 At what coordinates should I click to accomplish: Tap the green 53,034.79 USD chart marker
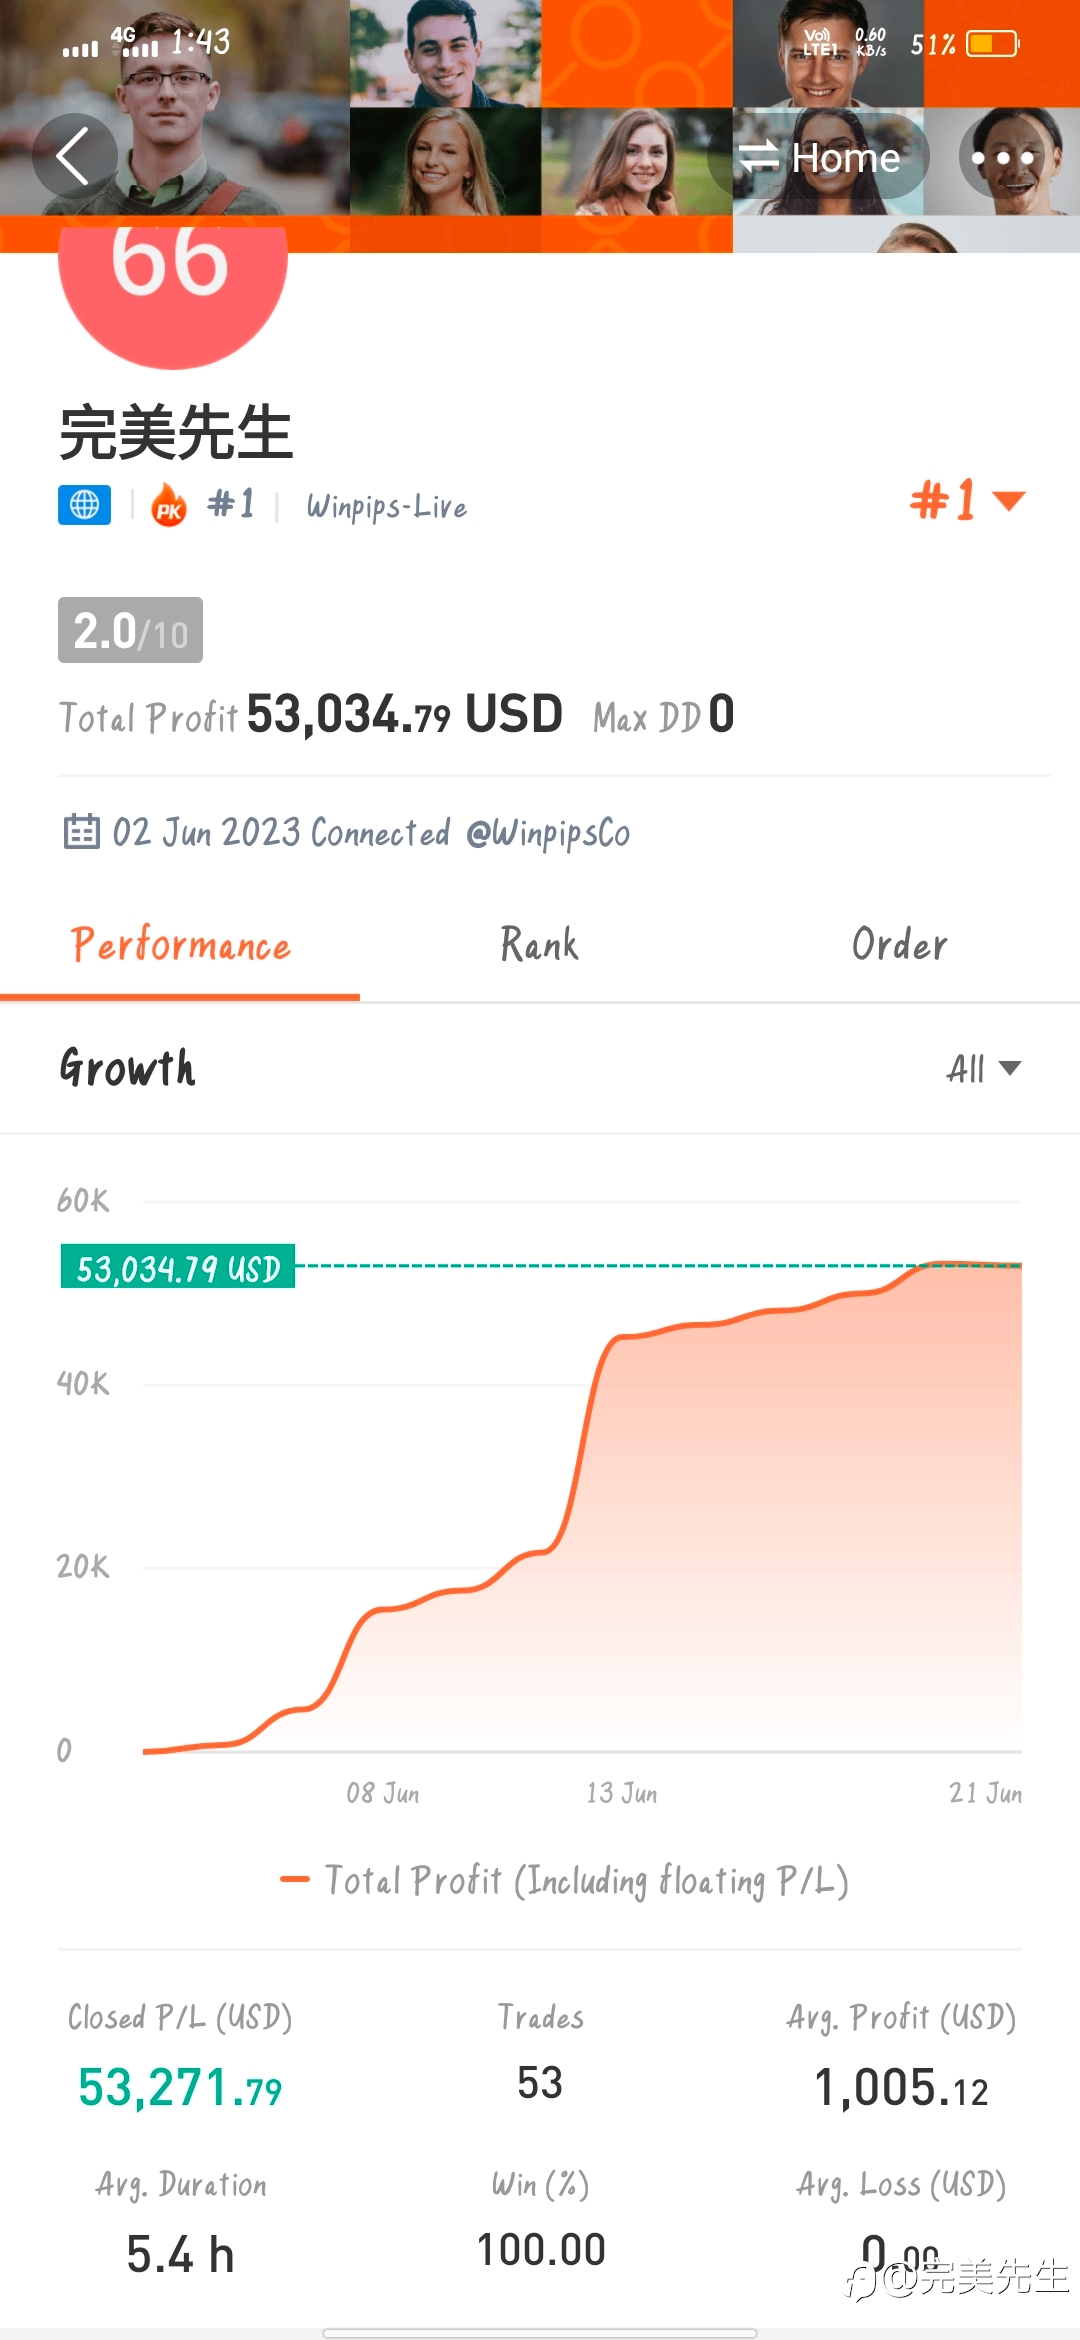click(x=178, y=1267)
